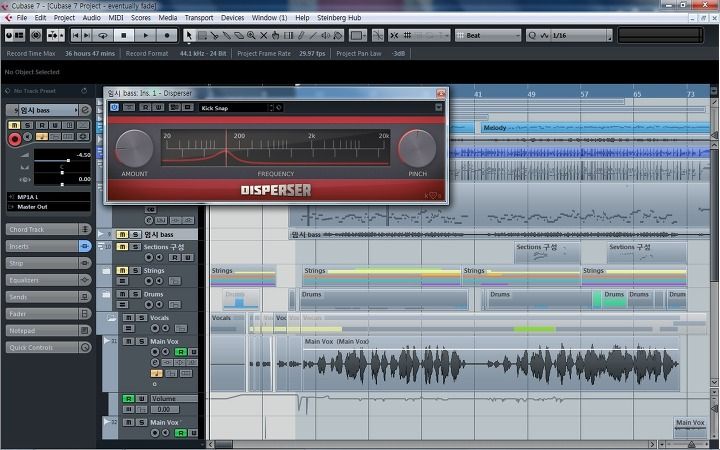Solo track in inspector with S button
The image size is (720, 450).
[x=28, y=125]
